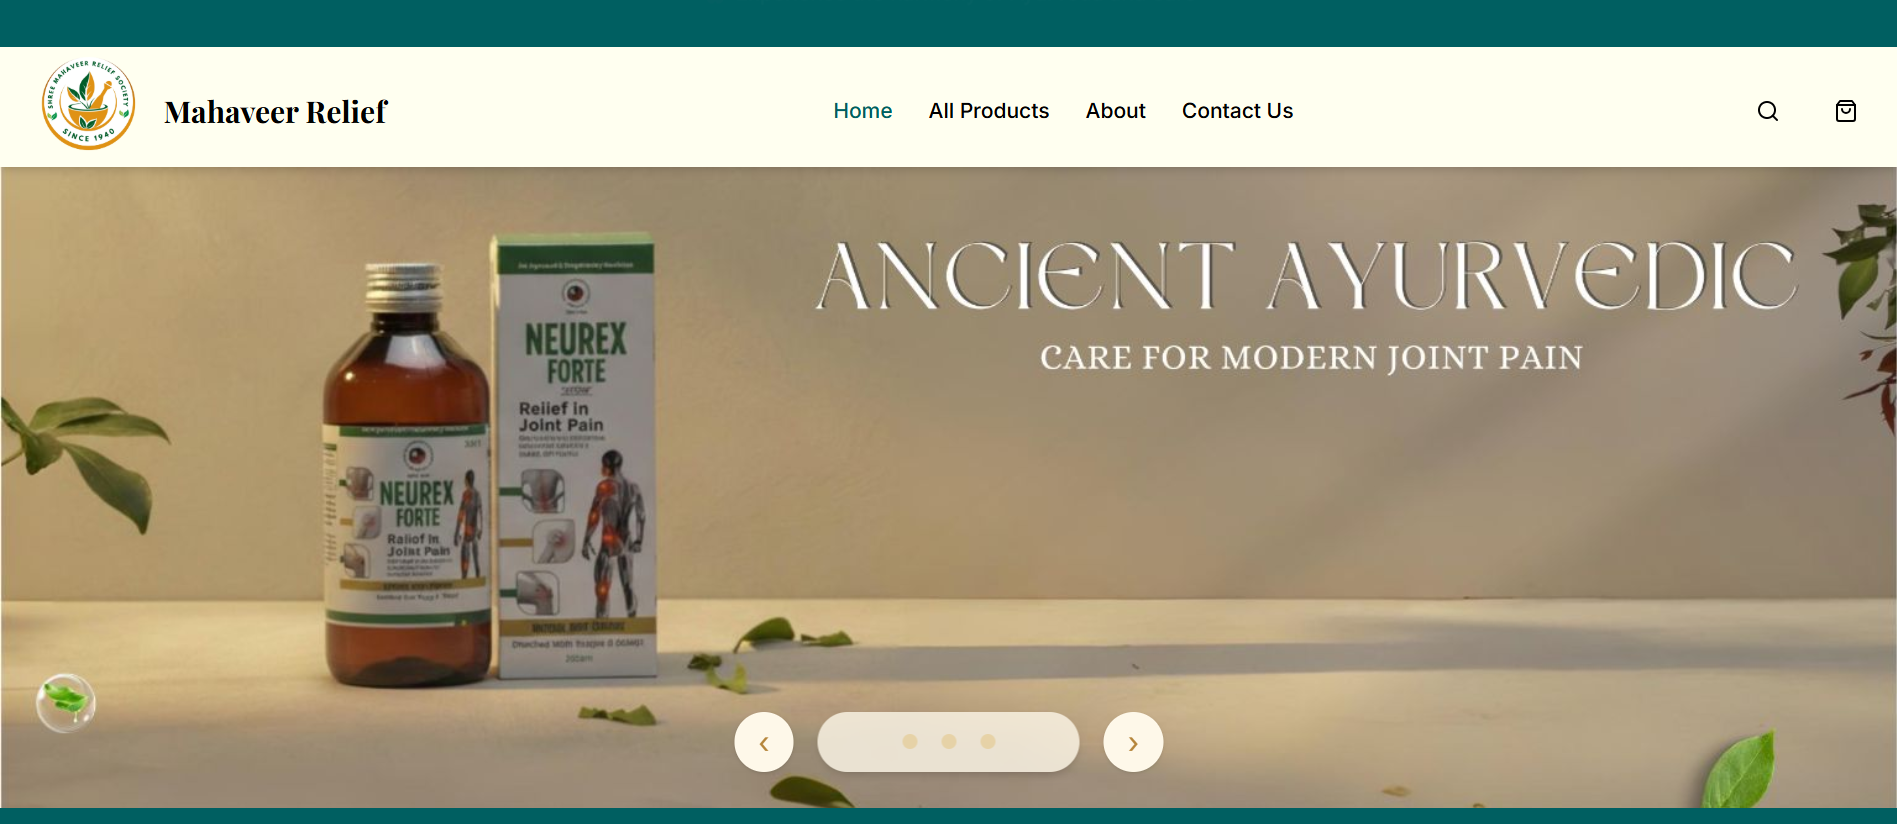Click the Neurex Forte product box image
Viewport: 1897px width, 824px height.
(x=575, y=455)
